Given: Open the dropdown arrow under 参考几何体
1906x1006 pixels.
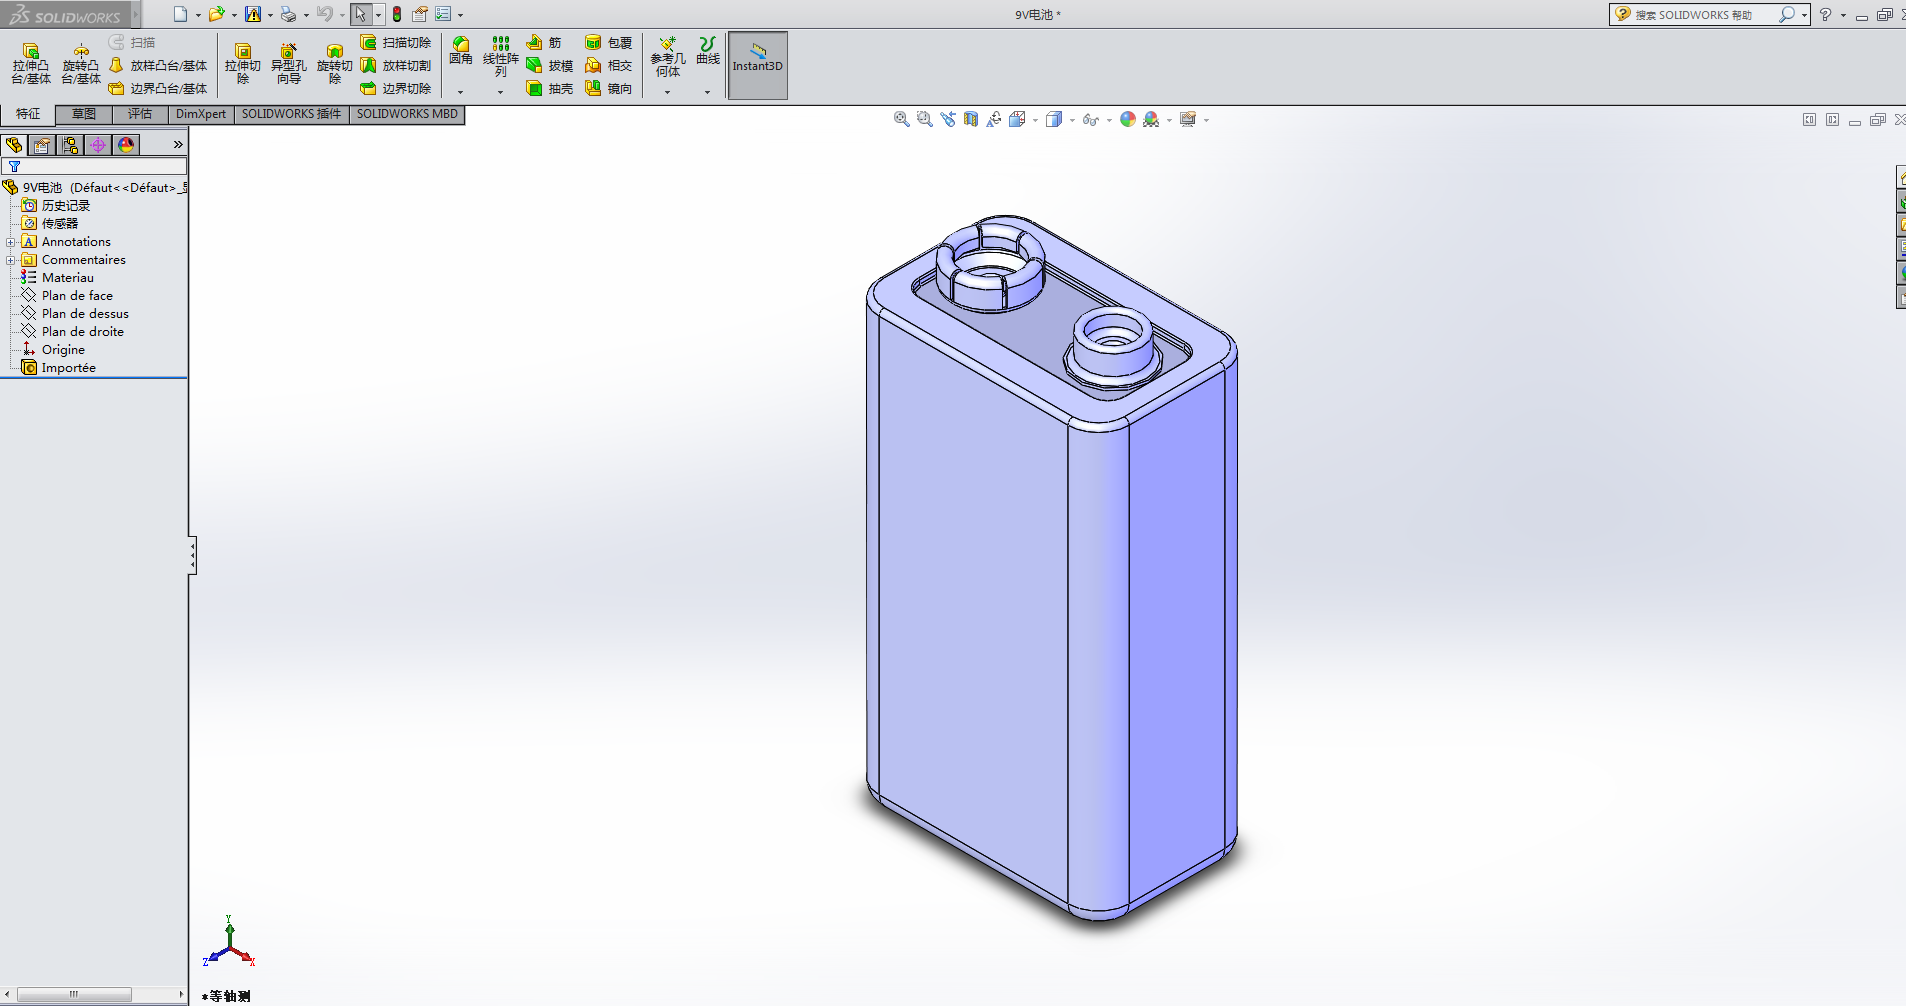Looking at the screenshot, I should pos(668,92).
